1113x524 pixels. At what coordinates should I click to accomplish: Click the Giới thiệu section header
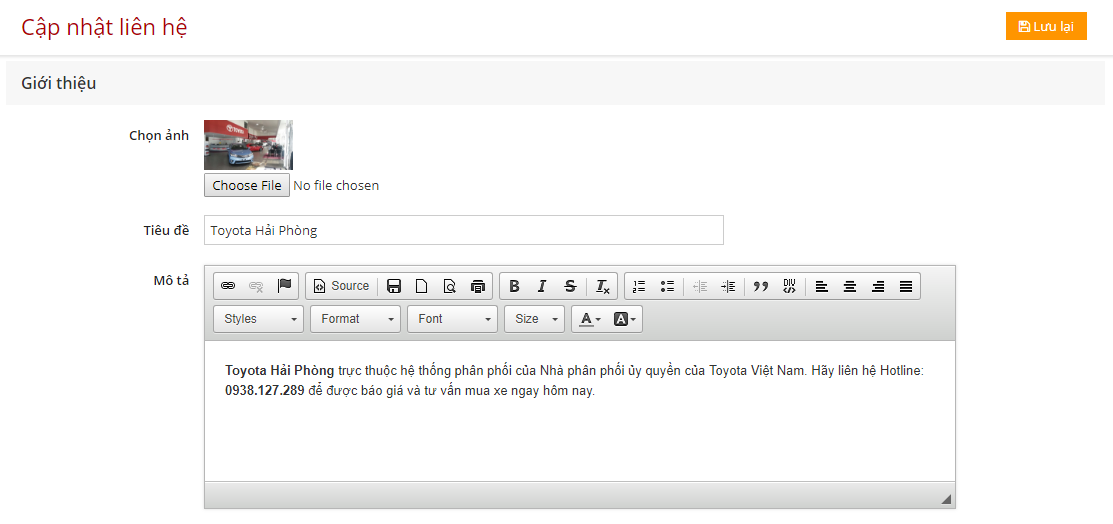click(x=59, y=83)
